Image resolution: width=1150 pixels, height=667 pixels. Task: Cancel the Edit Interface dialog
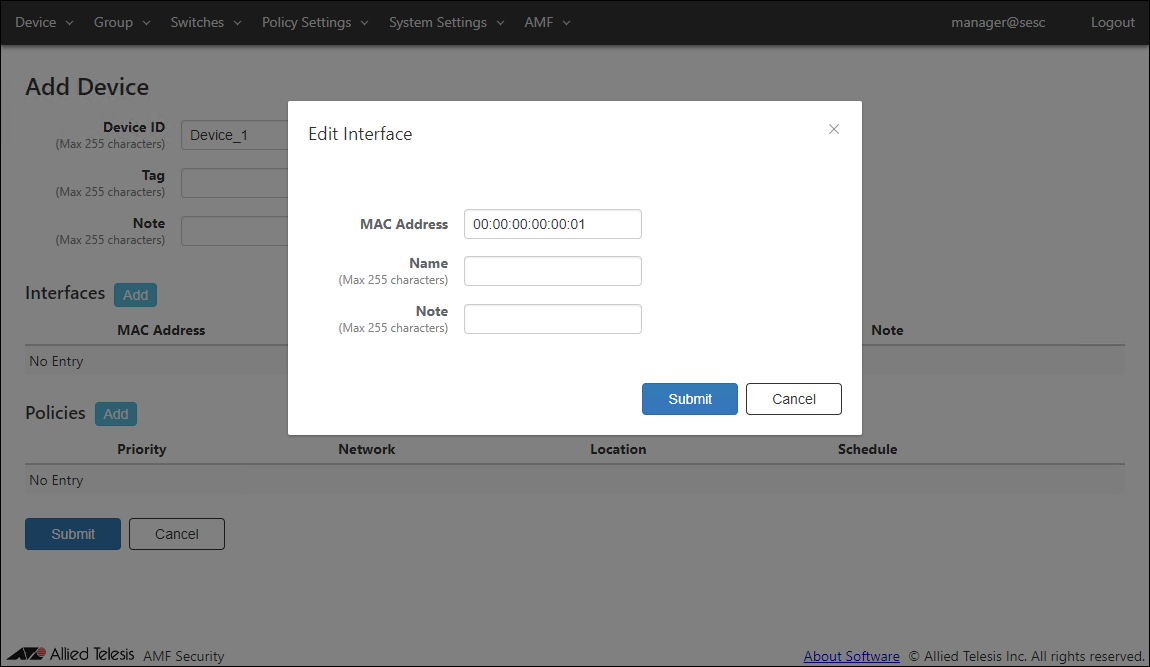[x=793, y=399]
